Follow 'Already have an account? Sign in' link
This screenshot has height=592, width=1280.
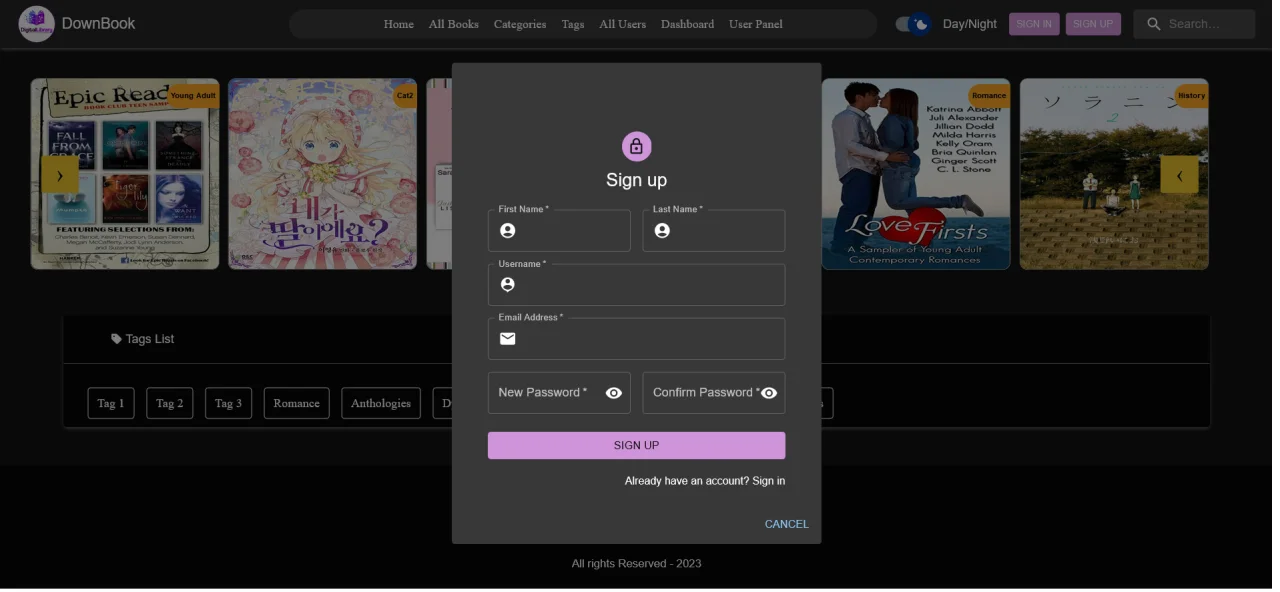[x=705, y=481]
